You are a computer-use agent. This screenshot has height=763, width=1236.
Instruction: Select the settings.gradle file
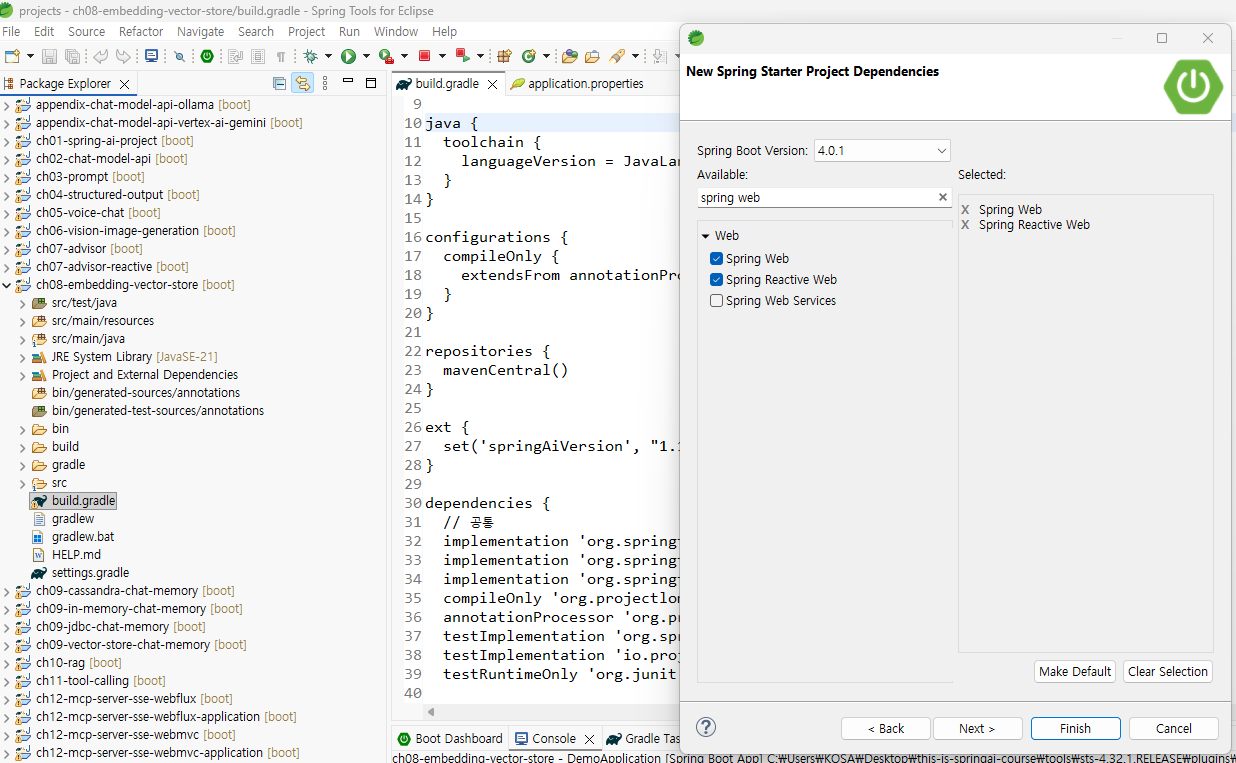(90, 573)
